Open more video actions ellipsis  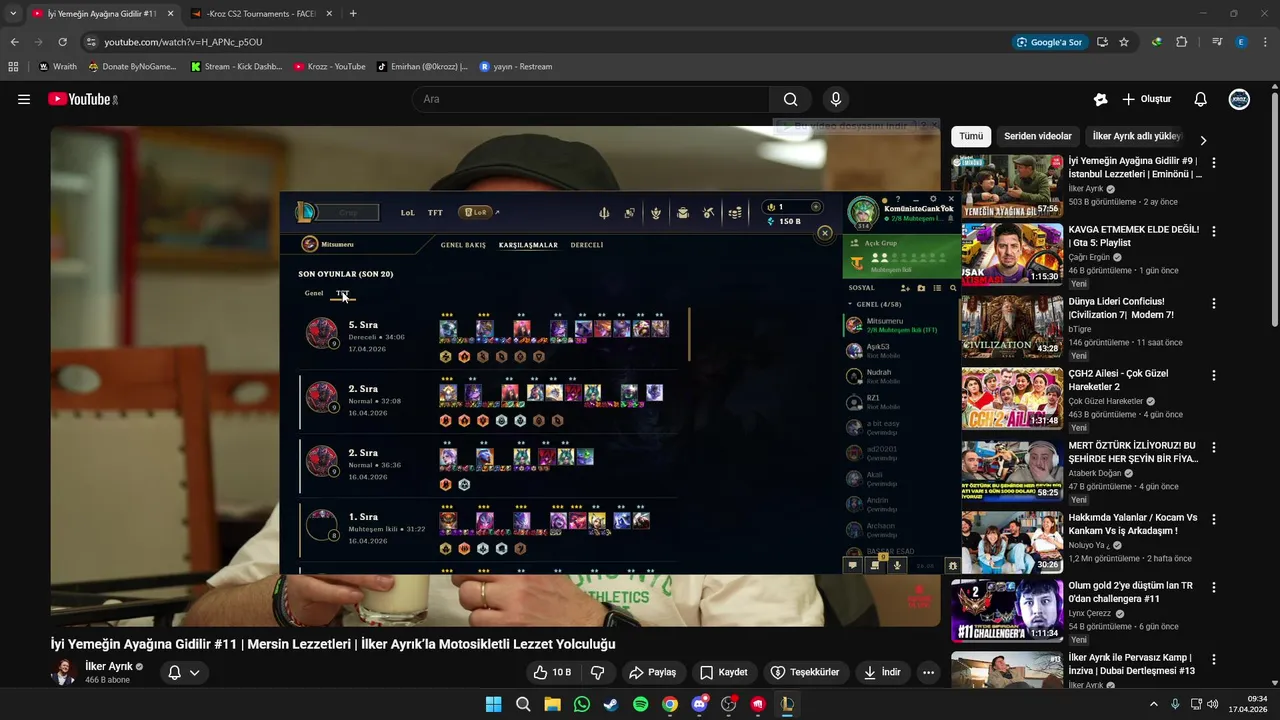(x=929, y=672)
